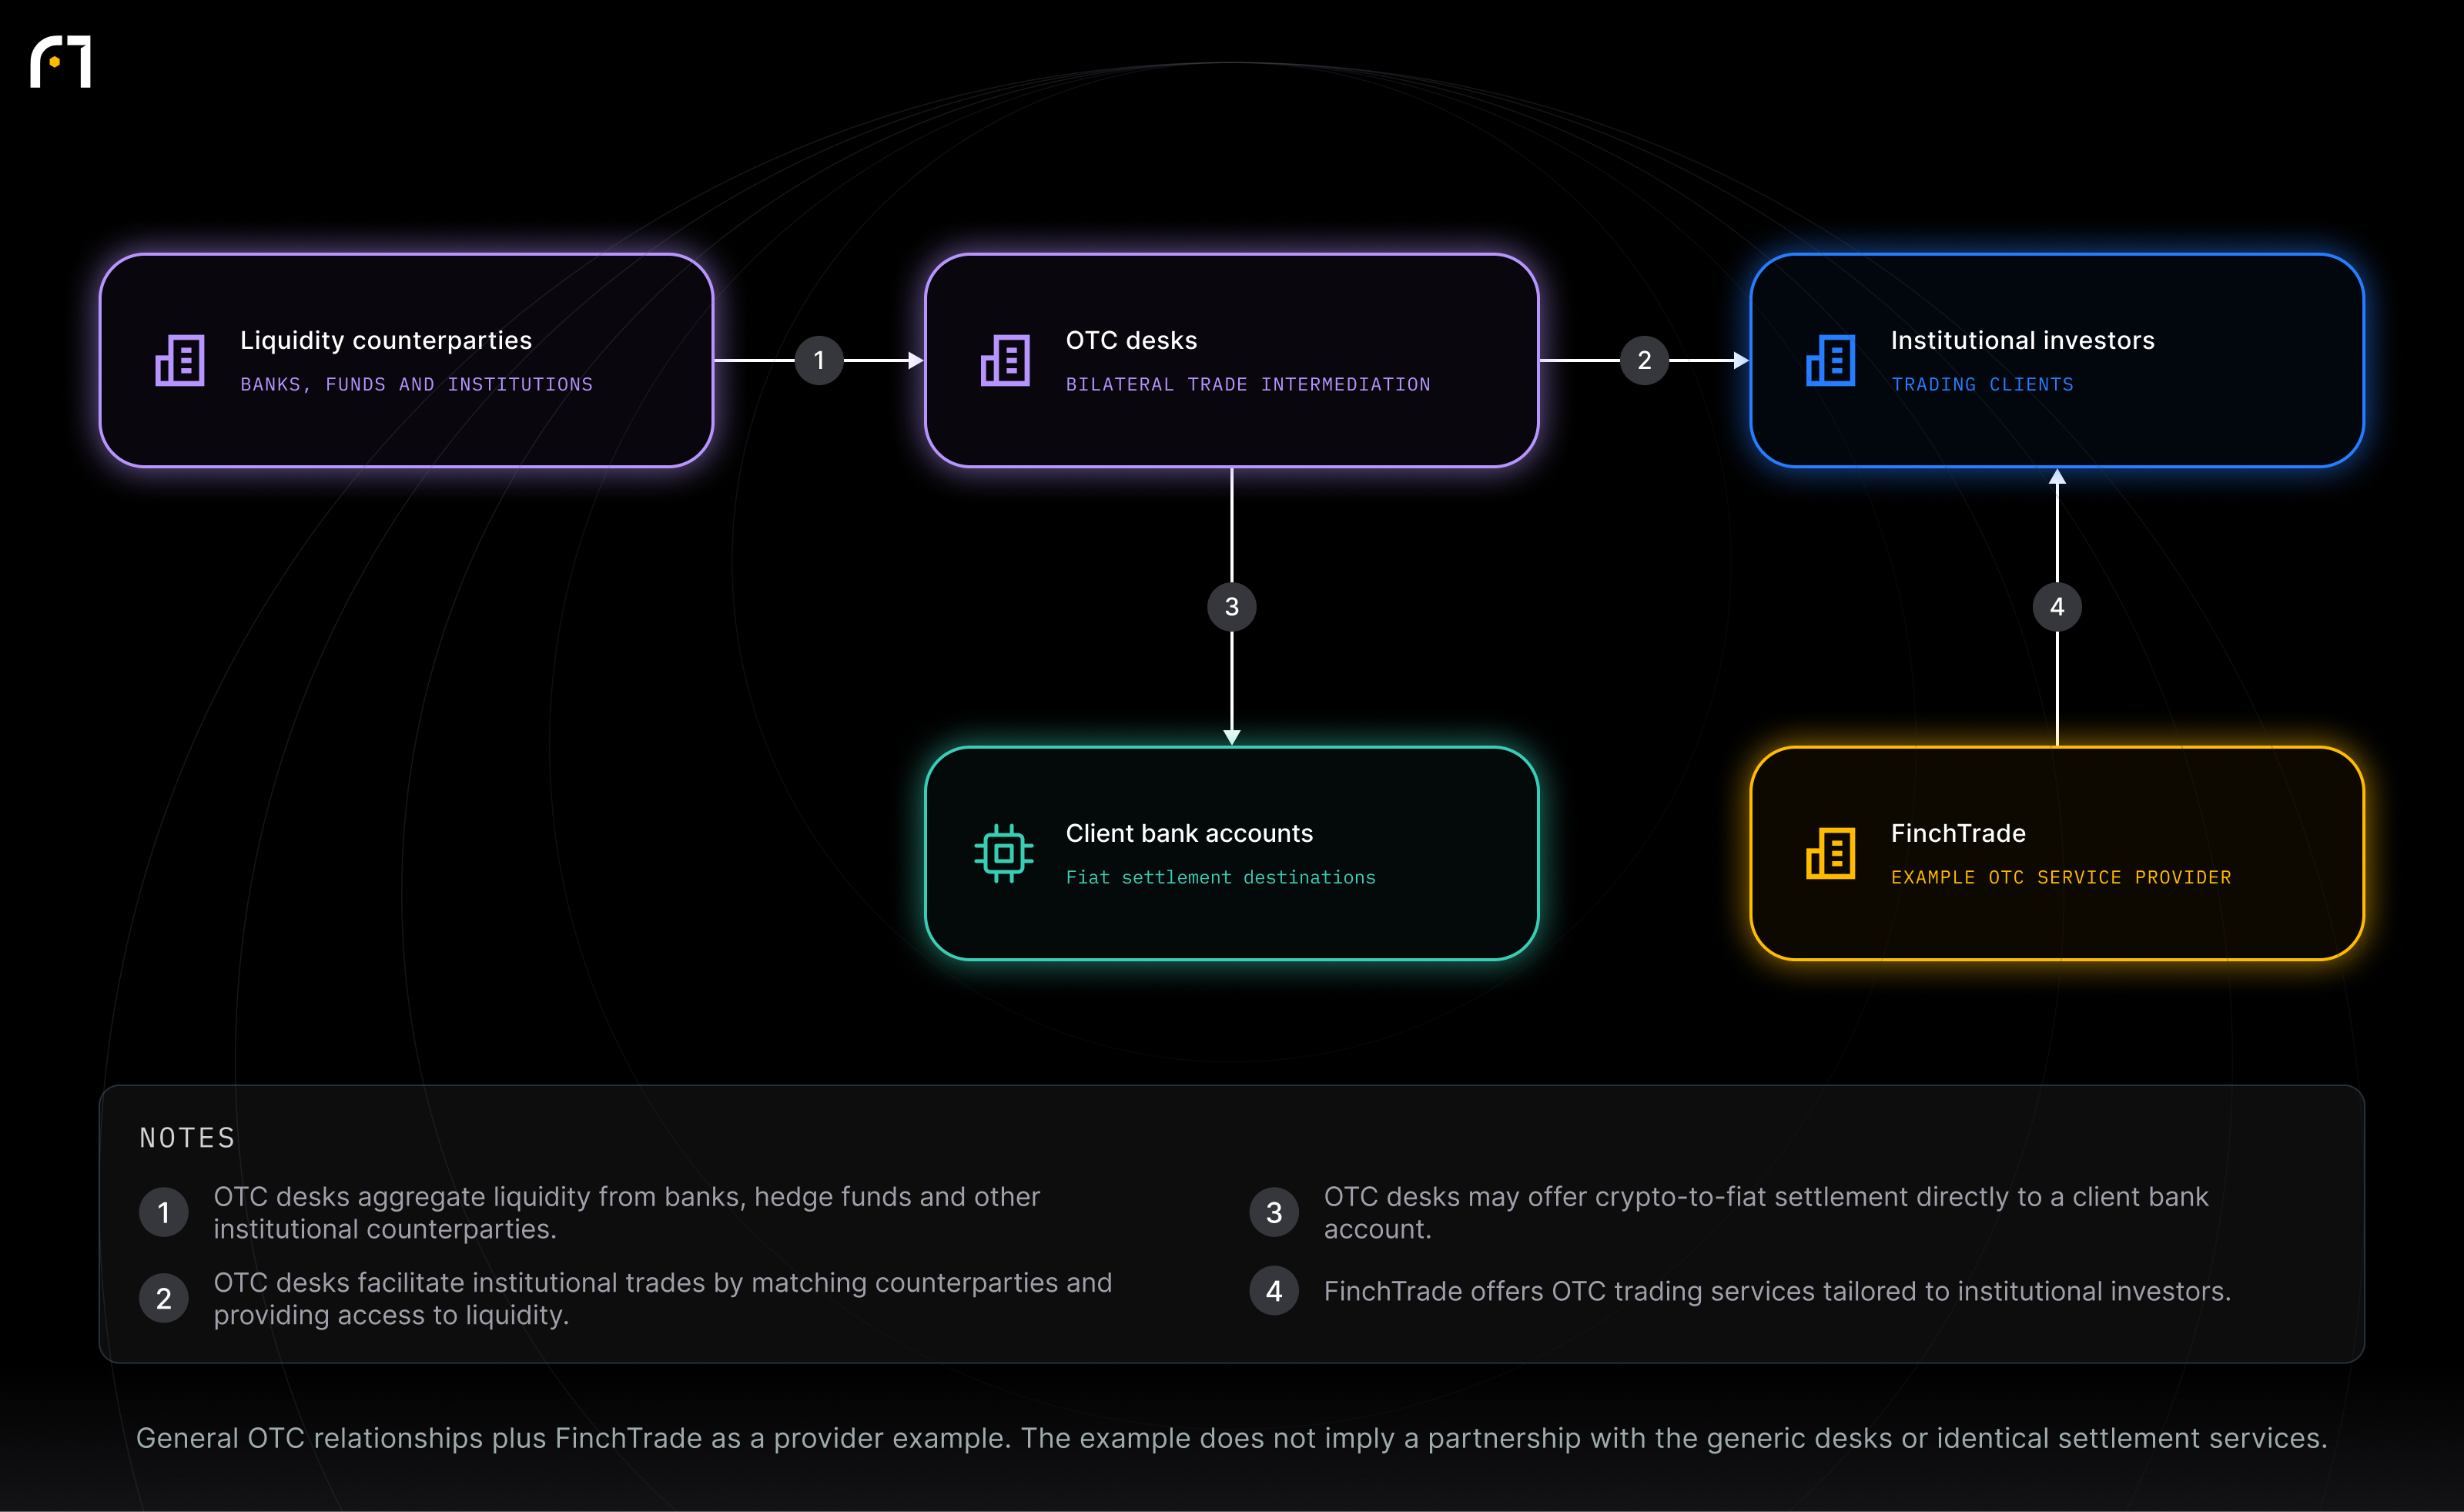Select the Institutional investors title
This screenshot has width=2464, height=1512.
tap(2022, 340)
